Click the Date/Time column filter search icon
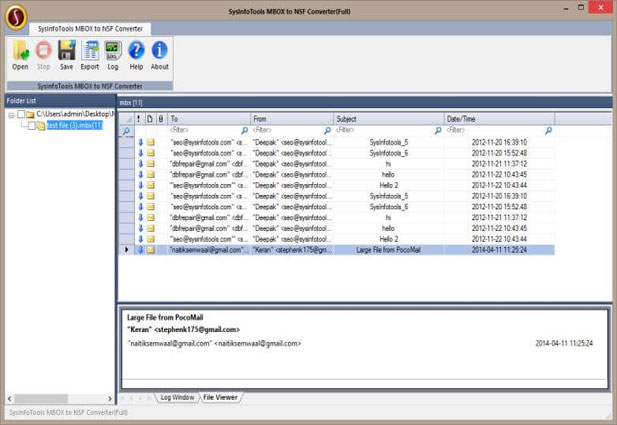Screen dimensions: 617x425 click(x=549, y=130)
